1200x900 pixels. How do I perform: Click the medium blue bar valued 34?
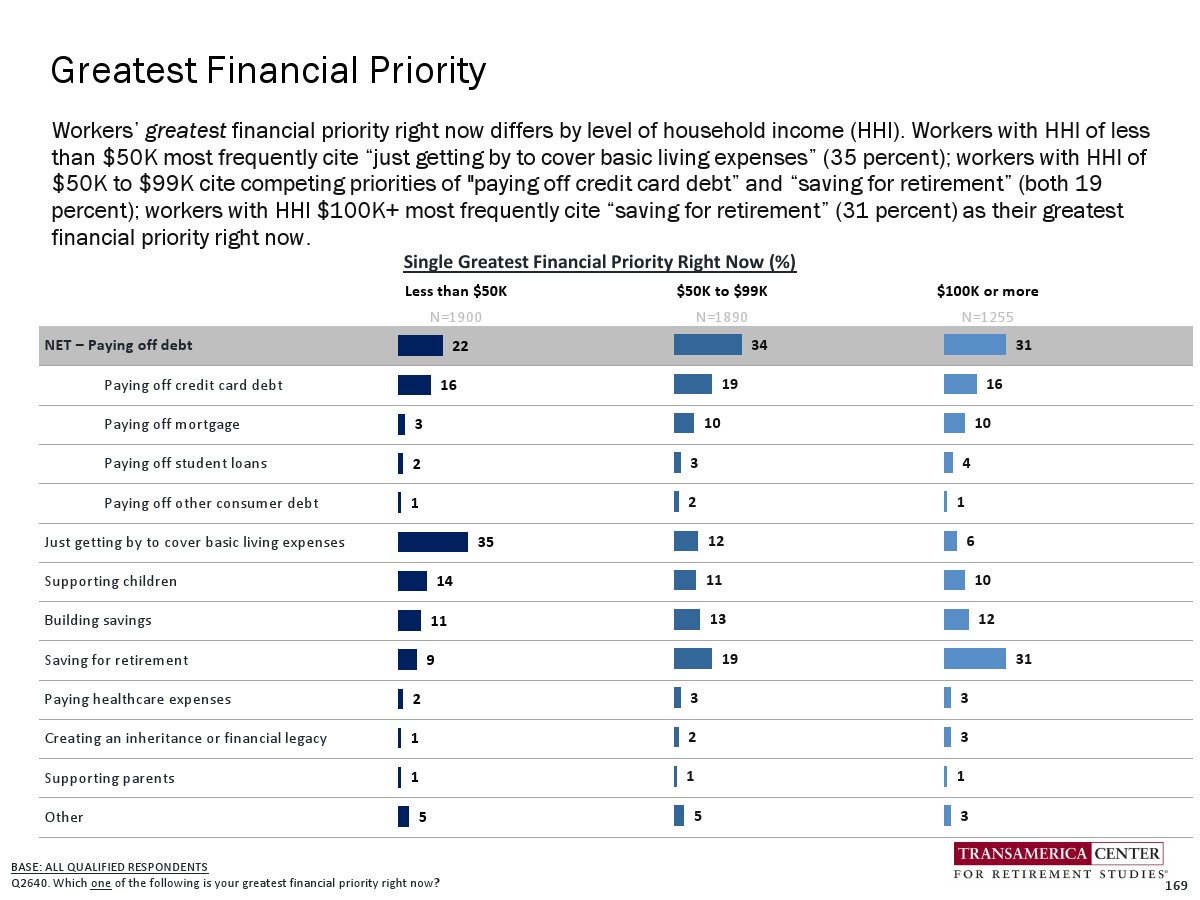(x=707, y=345)
